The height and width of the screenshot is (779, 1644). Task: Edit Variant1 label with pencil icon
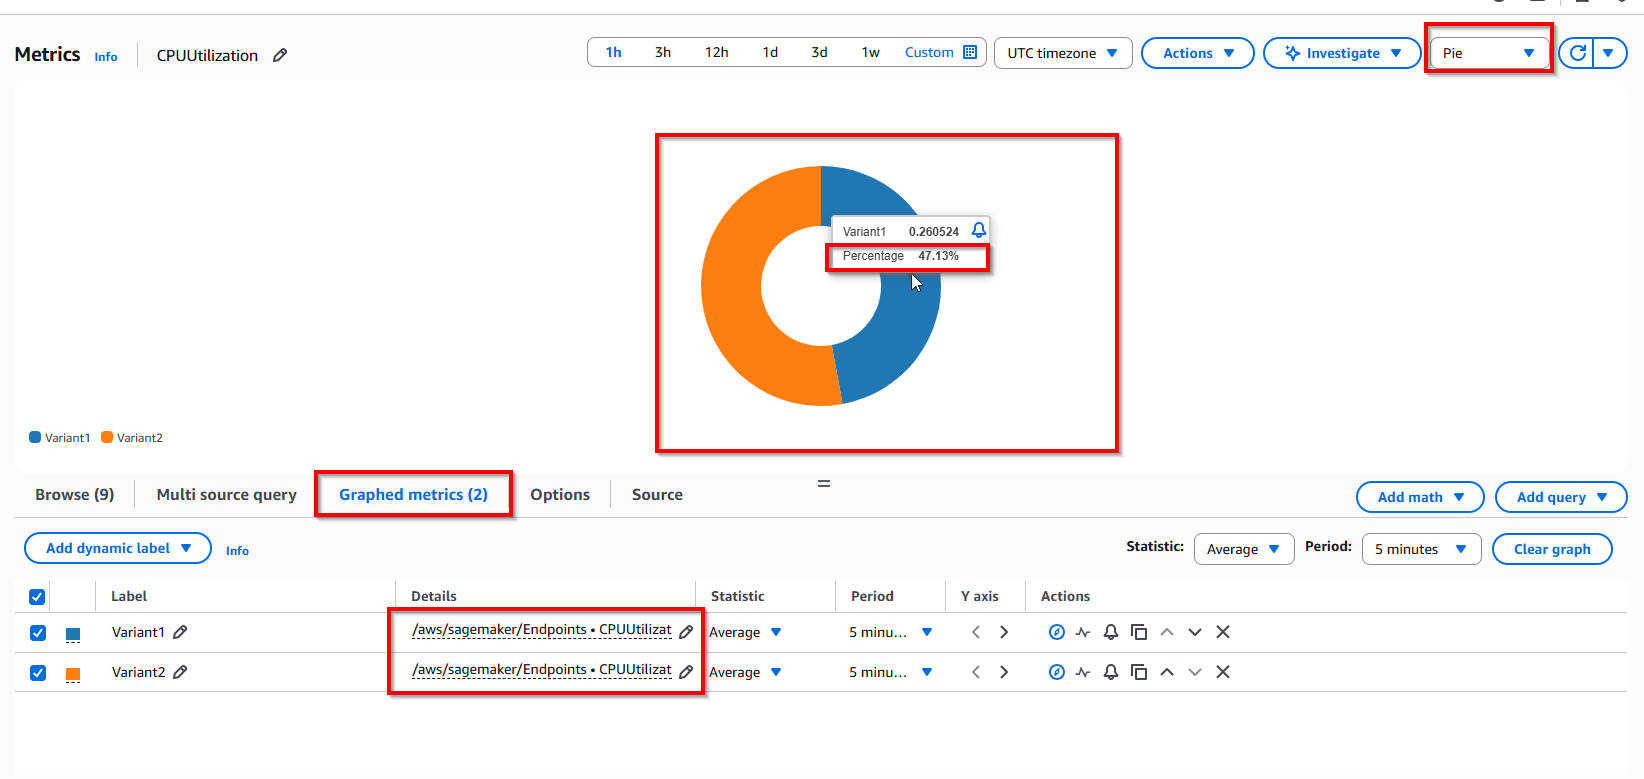tap(180, 632)
